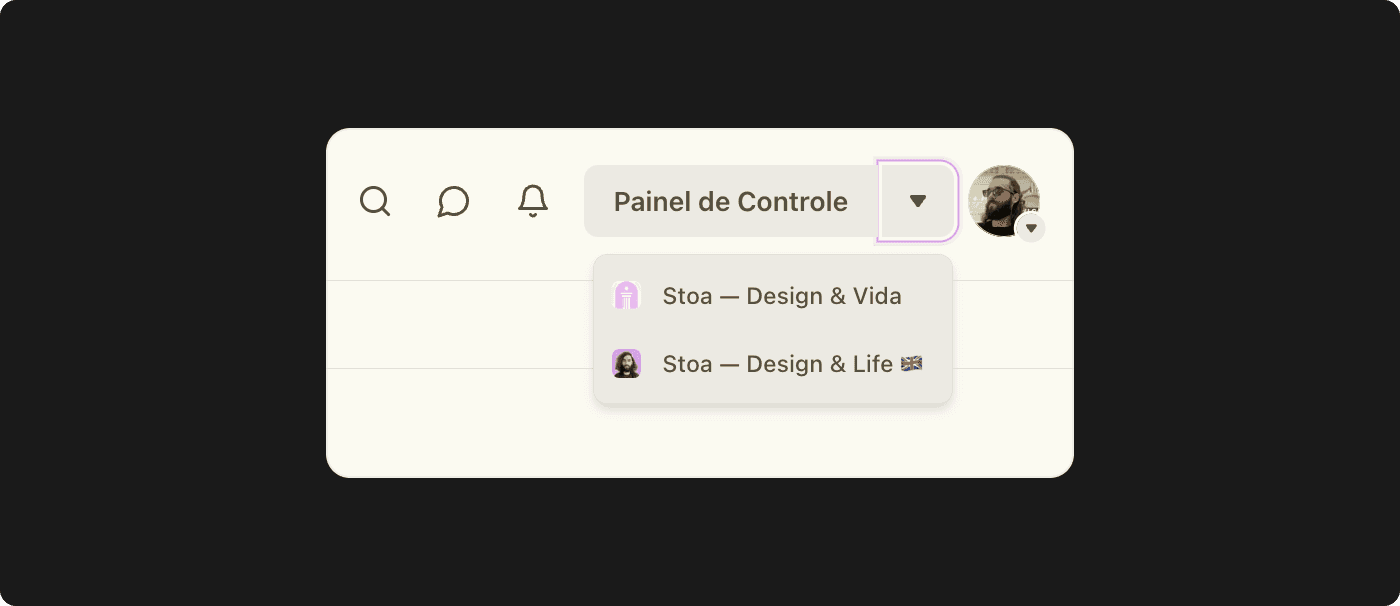1400x606 pixels.
Task: Click the Painel de Controle button
Action: (731, 201)
